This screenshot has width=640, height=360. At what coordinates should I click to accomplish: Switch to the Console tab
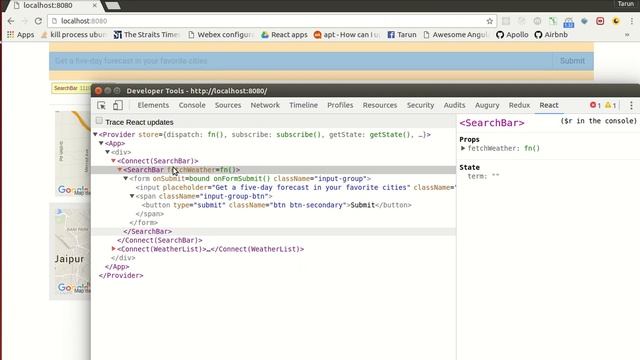(x=192, y=105)
